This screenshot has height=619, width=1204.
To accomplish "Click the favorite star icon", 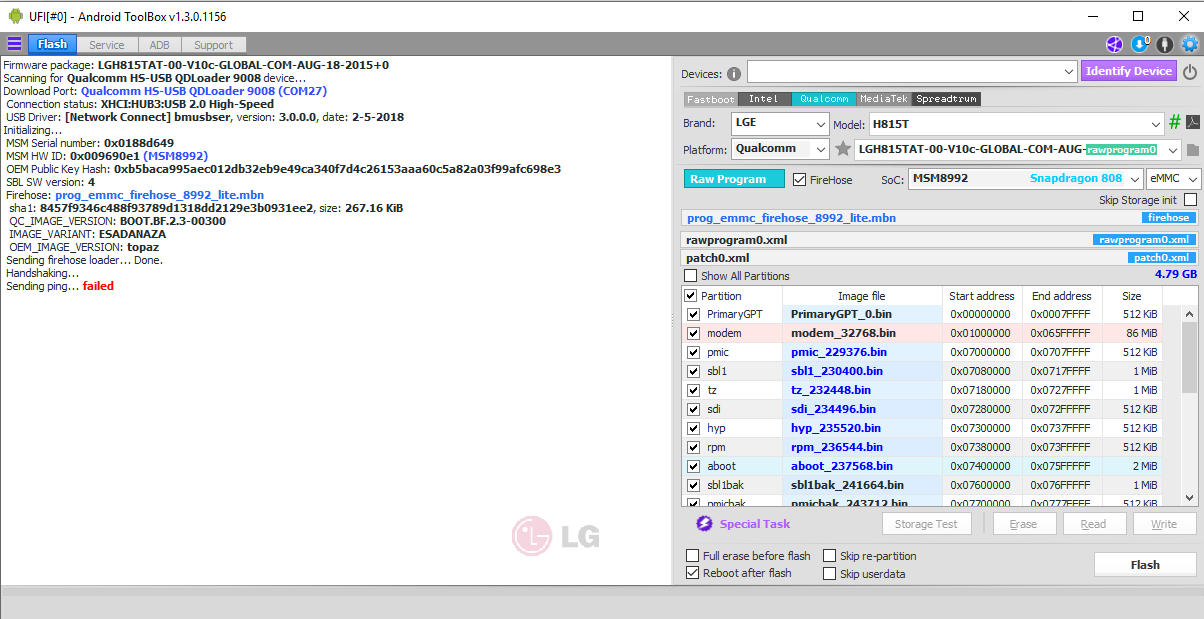I will pyautogui.click(x=844, y=149).
